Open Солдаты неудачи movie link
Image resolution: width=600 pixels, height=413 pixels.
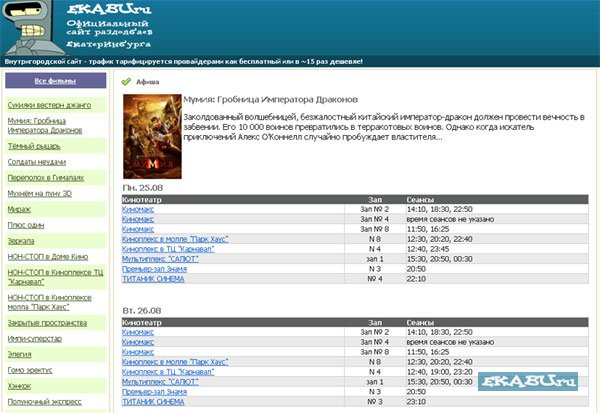37,162
